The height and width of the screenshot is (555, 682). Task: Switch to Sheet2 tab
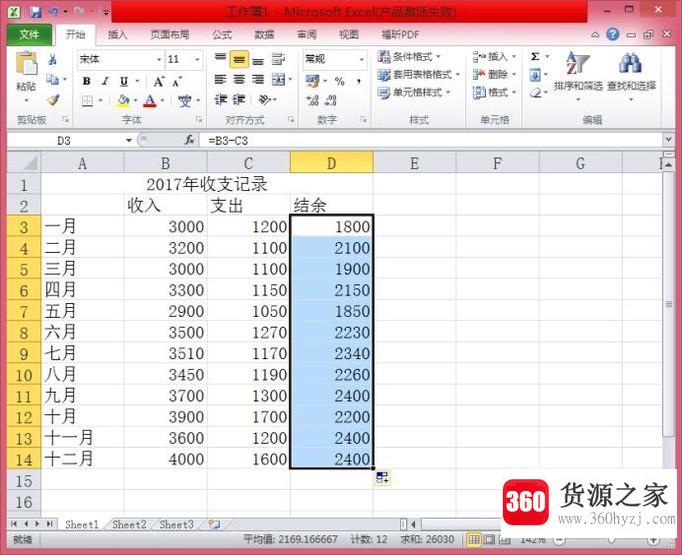point(129,525)
